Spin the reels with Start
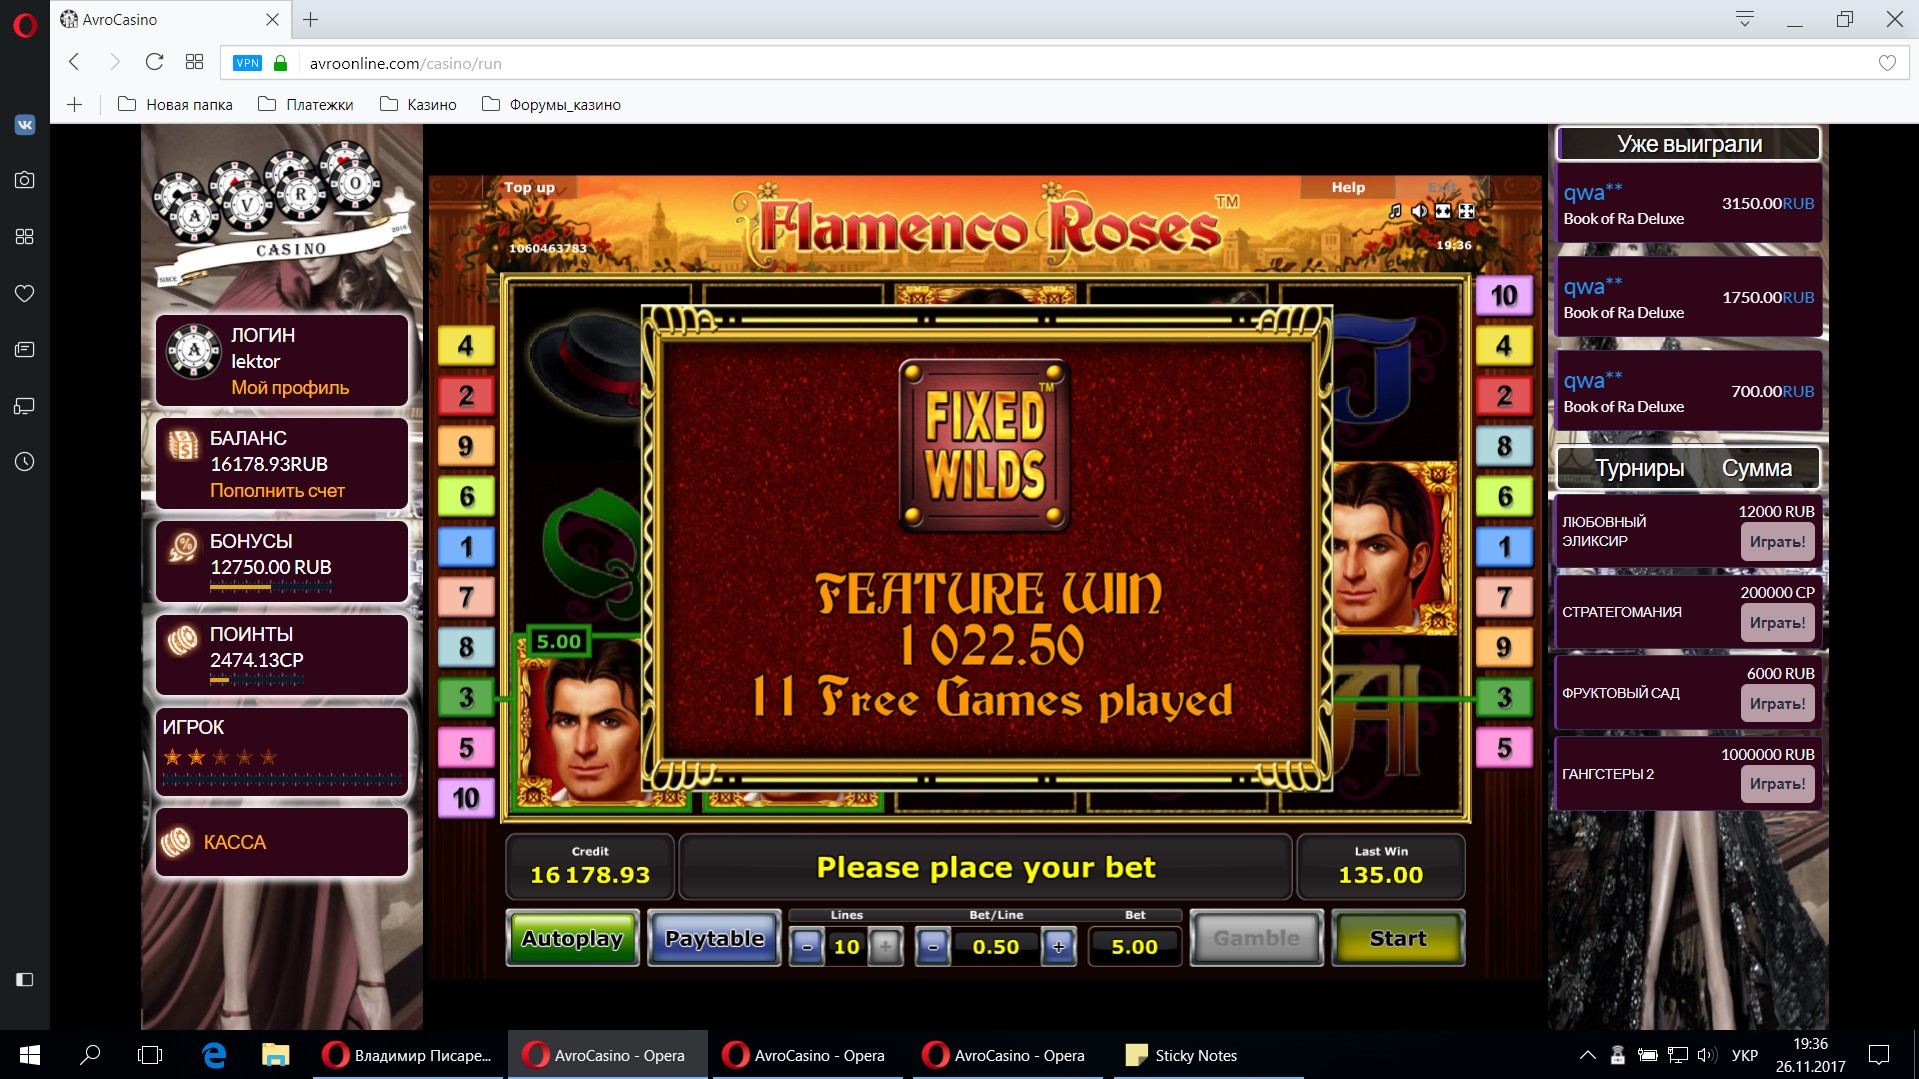Image resolution: width=1919 pixels, height=1079 pixels. (x=1398, y=938)
